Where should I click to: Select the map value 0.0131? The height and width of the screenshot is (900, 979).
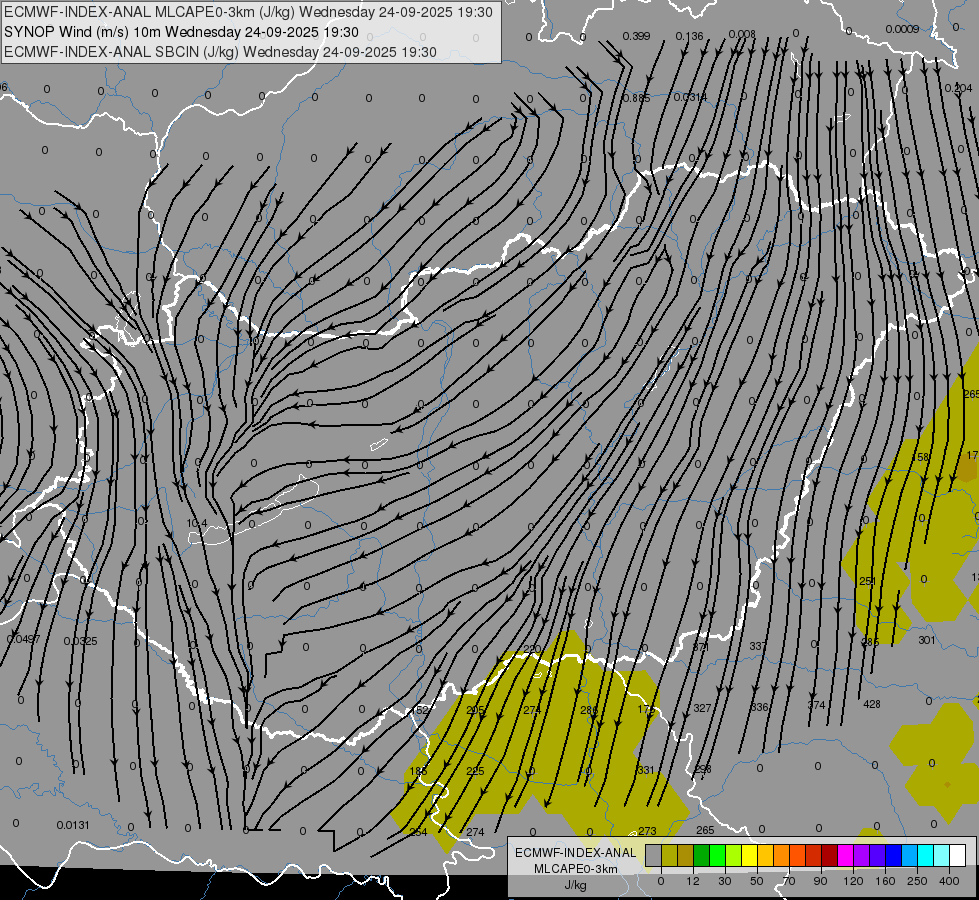[73, 825]
